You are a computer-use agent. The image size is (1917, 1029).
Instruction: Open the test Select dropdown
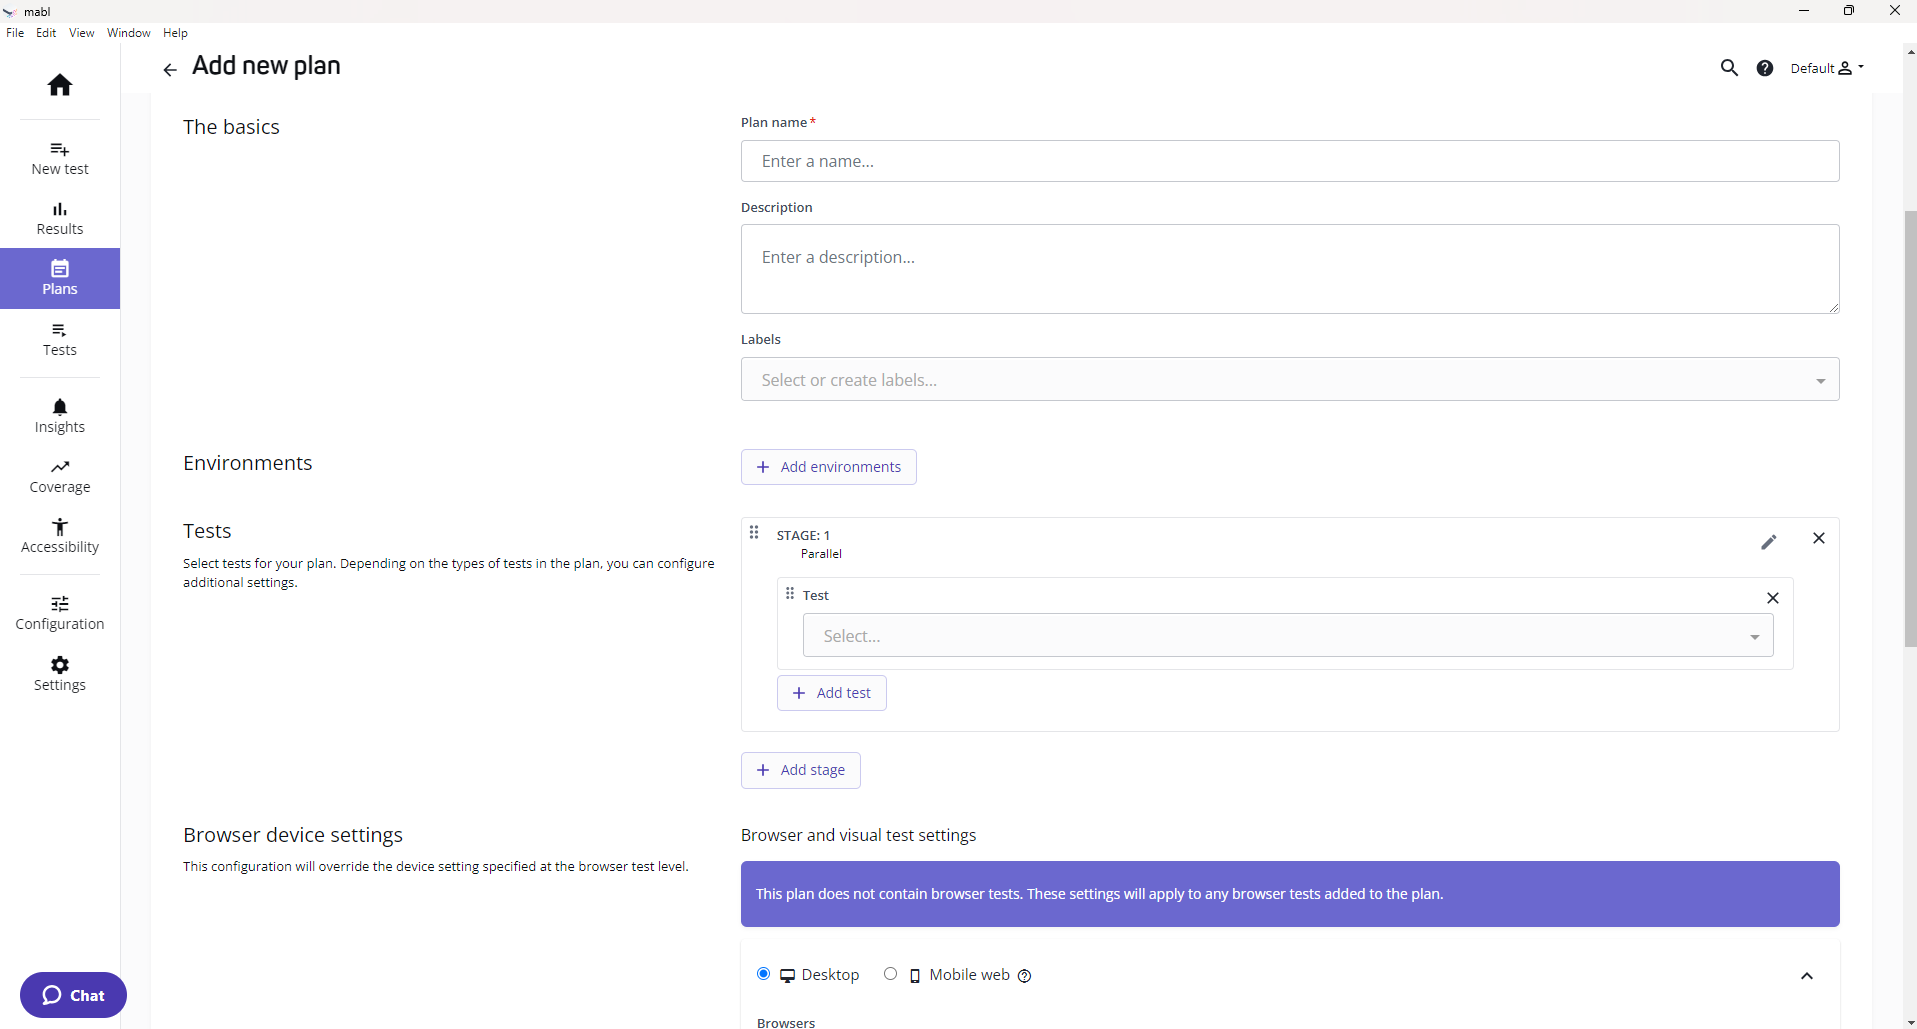tap(1288, 635)
